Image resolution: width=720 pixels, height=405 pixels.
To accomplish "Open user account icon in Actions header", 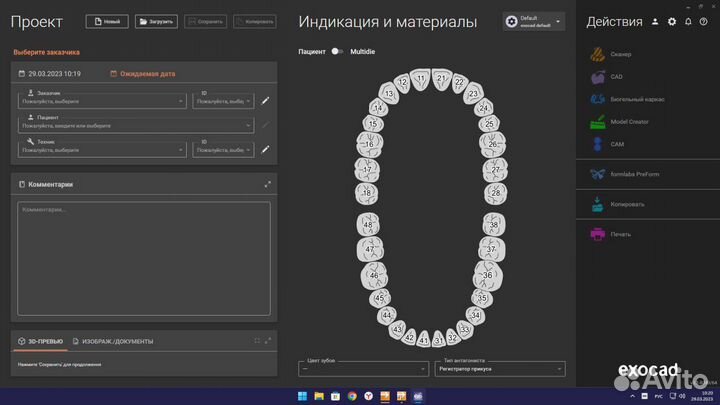I will [x=655, y=22].
